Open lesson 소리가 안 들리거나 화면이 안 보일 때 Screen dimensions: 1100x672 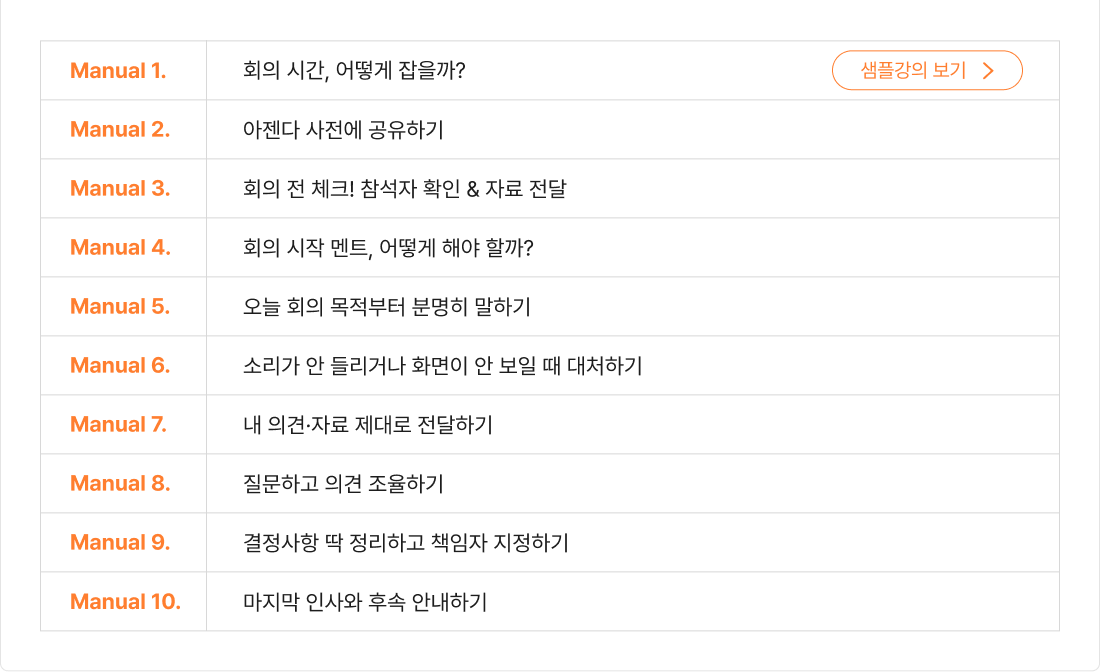(x=442, y=365)
